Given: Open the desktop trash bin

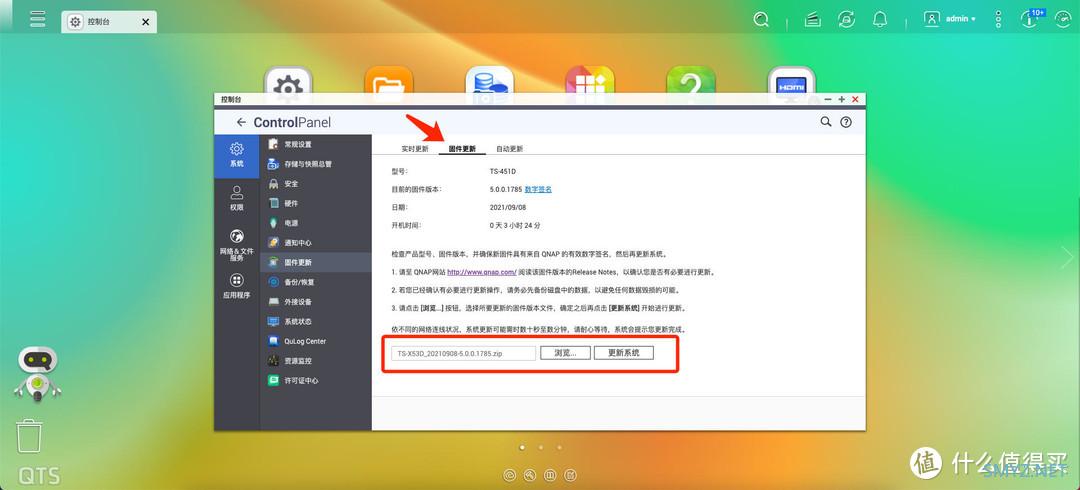Looking at the screenshot, I should [30, 436].
